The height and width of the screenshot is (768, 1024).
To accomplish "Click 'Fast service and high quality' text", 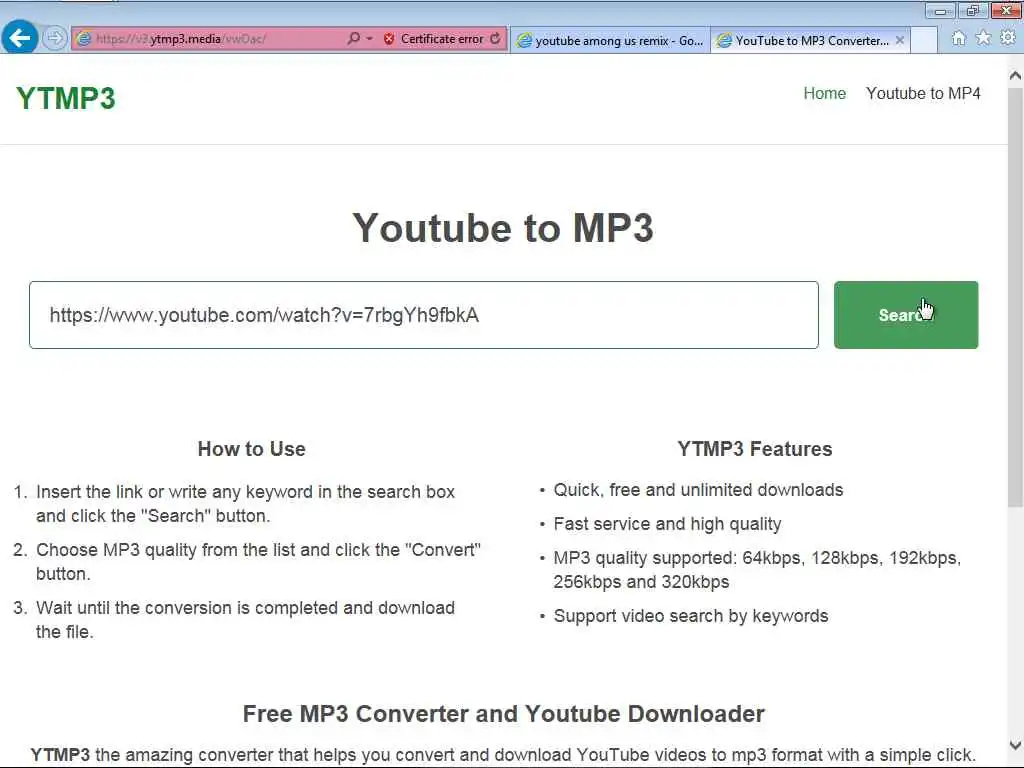I will pos(667,524).
